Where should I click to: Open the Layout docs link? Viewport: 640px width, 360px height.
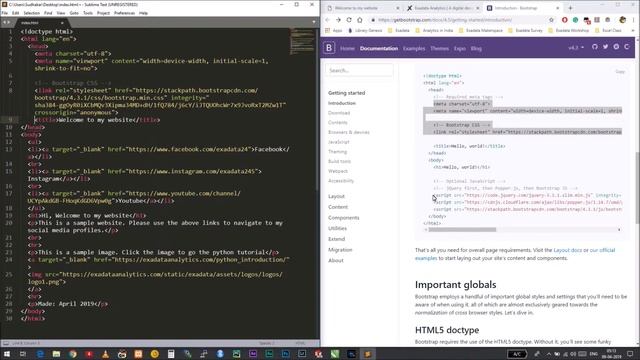tap(567, 250)
